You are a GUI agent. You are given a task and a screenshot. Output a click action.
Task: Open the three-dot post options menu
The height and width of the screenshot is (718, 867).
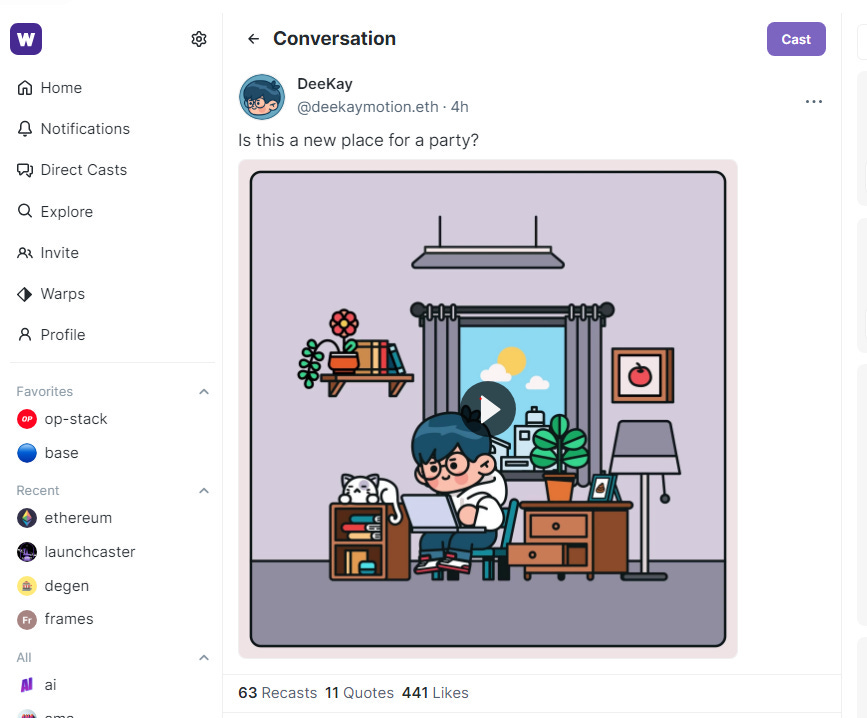814,101
